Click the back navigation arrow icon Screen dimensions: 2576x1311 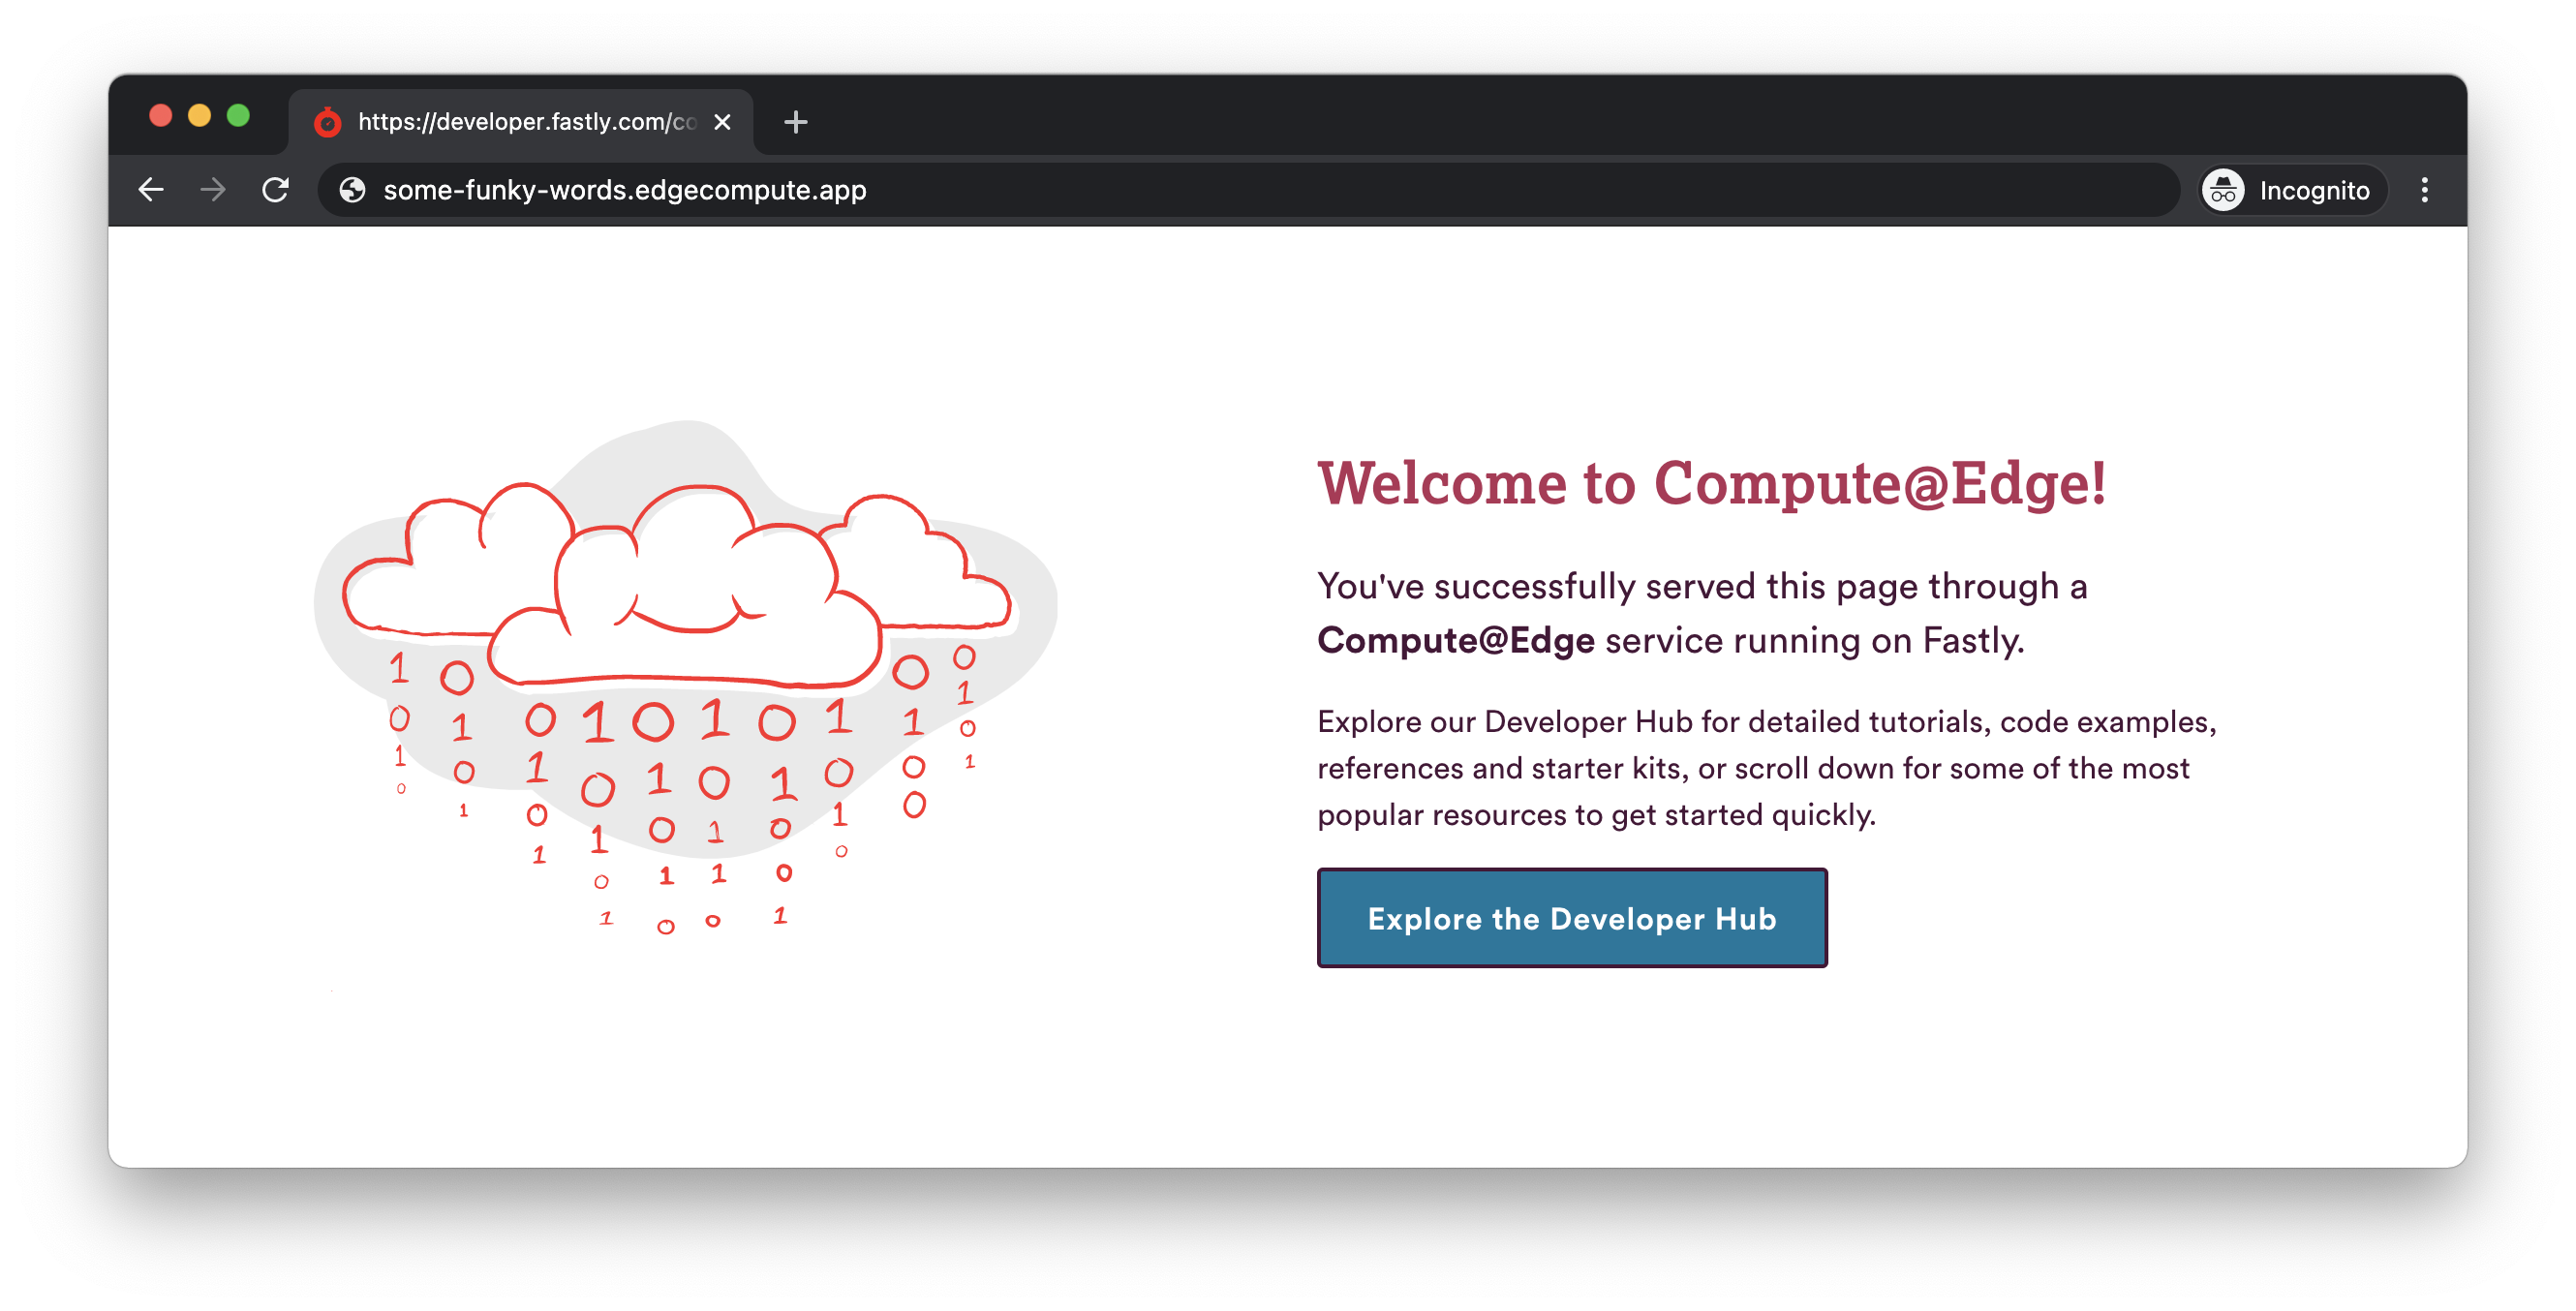(x=152, y=189)
